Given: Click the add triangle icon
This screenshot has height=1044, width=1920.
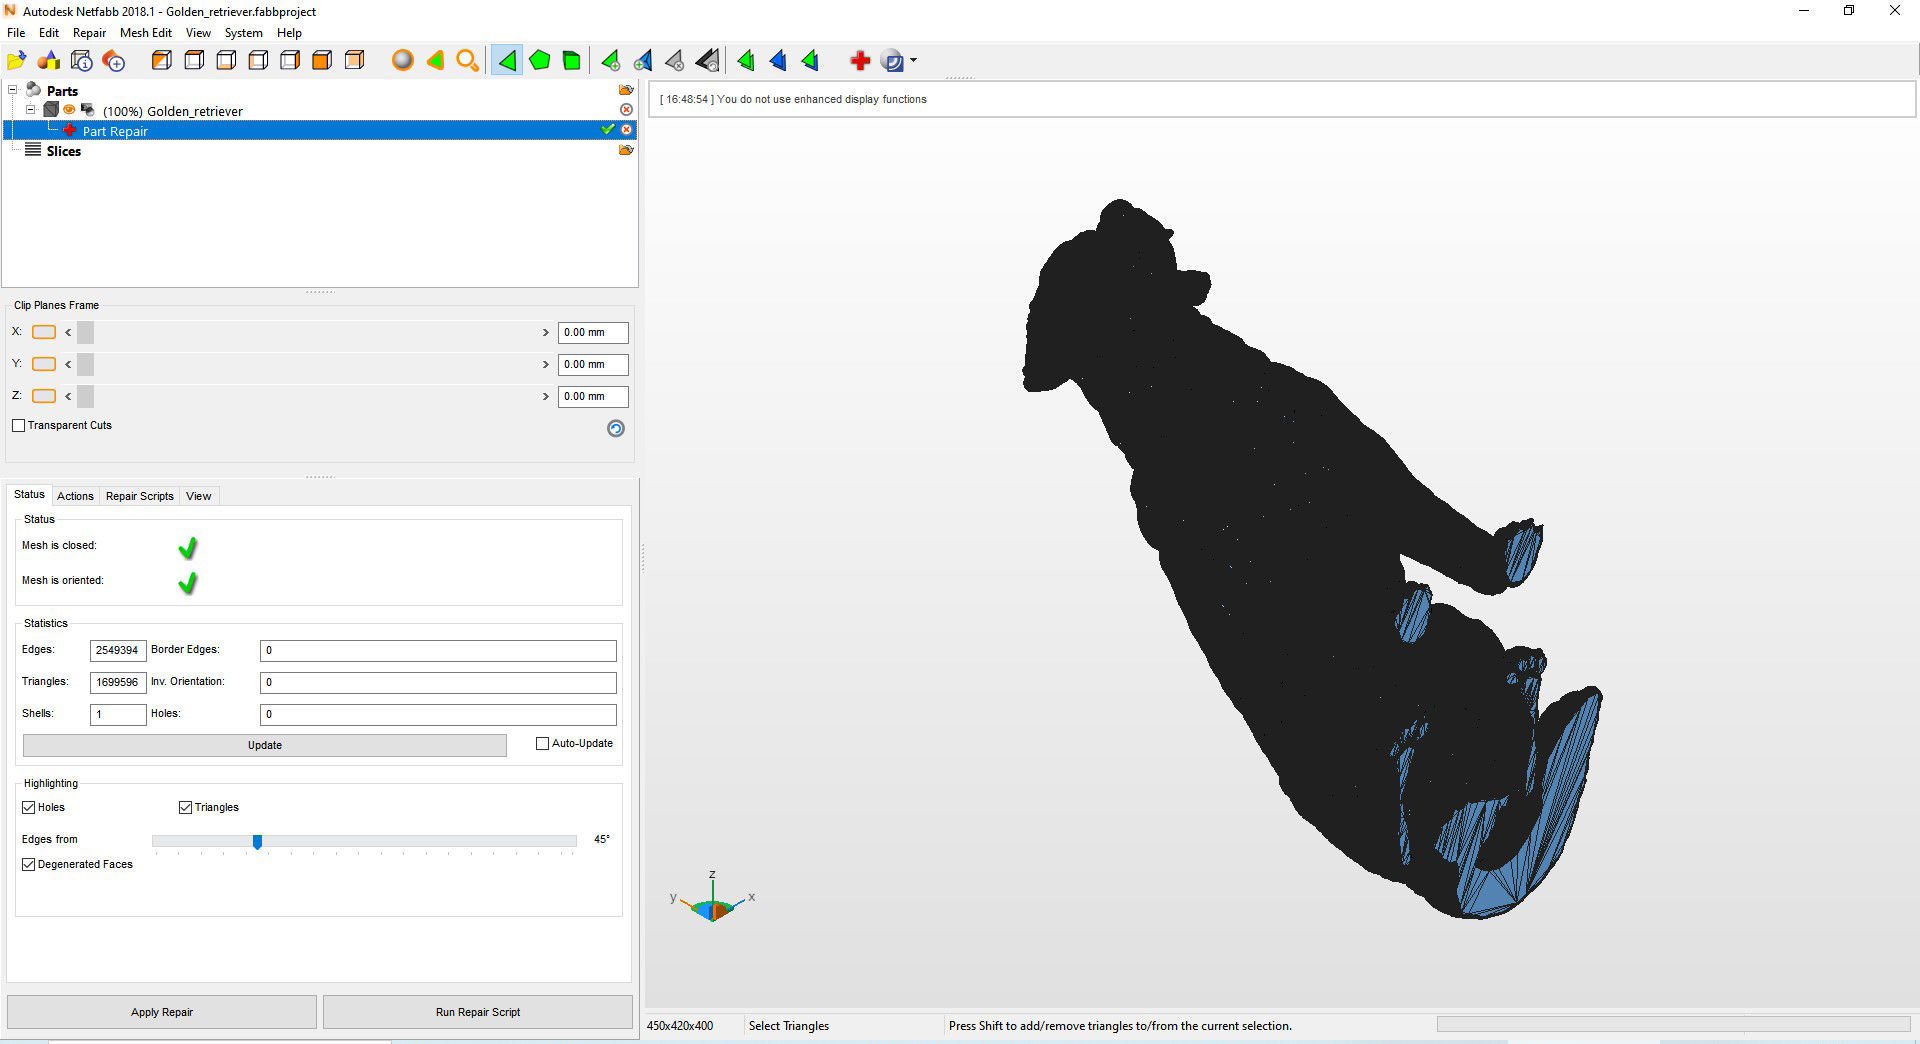Looking at the screenshot, I should (610, 61).
